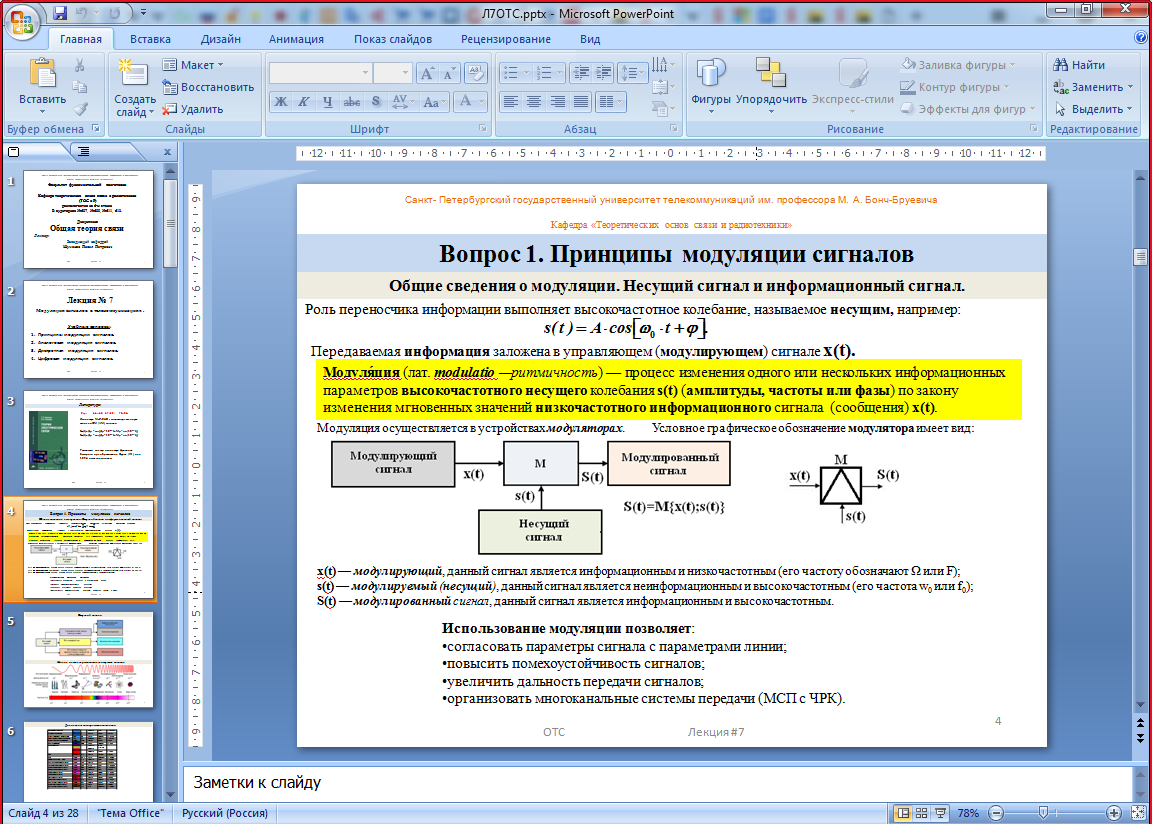1152x824 pixels.
Task: Fit slide to current window
Action: pos(1137,813)
